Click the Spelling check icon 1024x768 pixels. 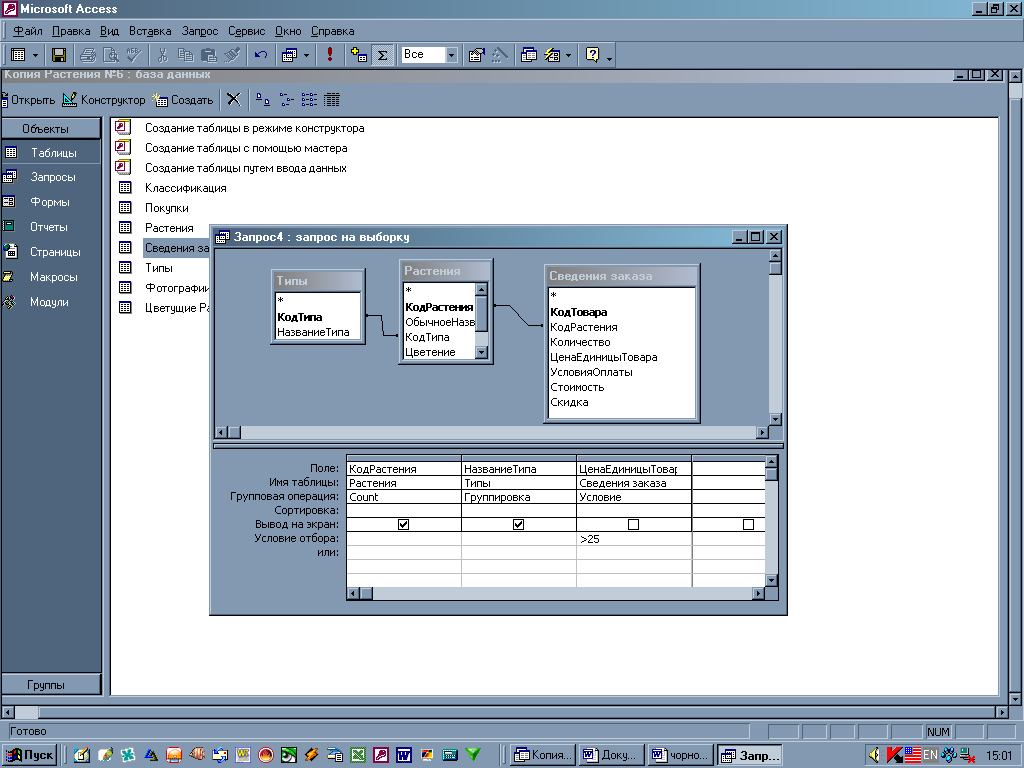[x=135, y=55]
